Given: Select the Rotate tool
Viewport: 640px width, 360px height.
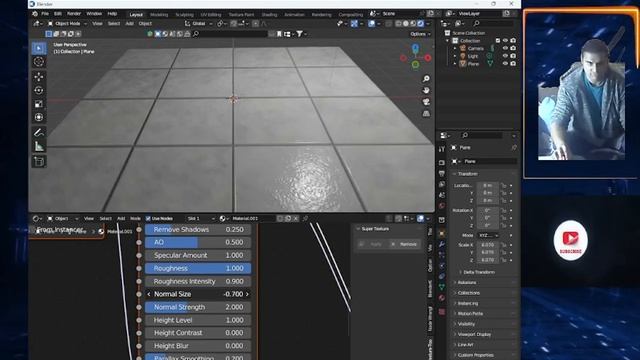Looking at the screenshot, I should 39,90.
